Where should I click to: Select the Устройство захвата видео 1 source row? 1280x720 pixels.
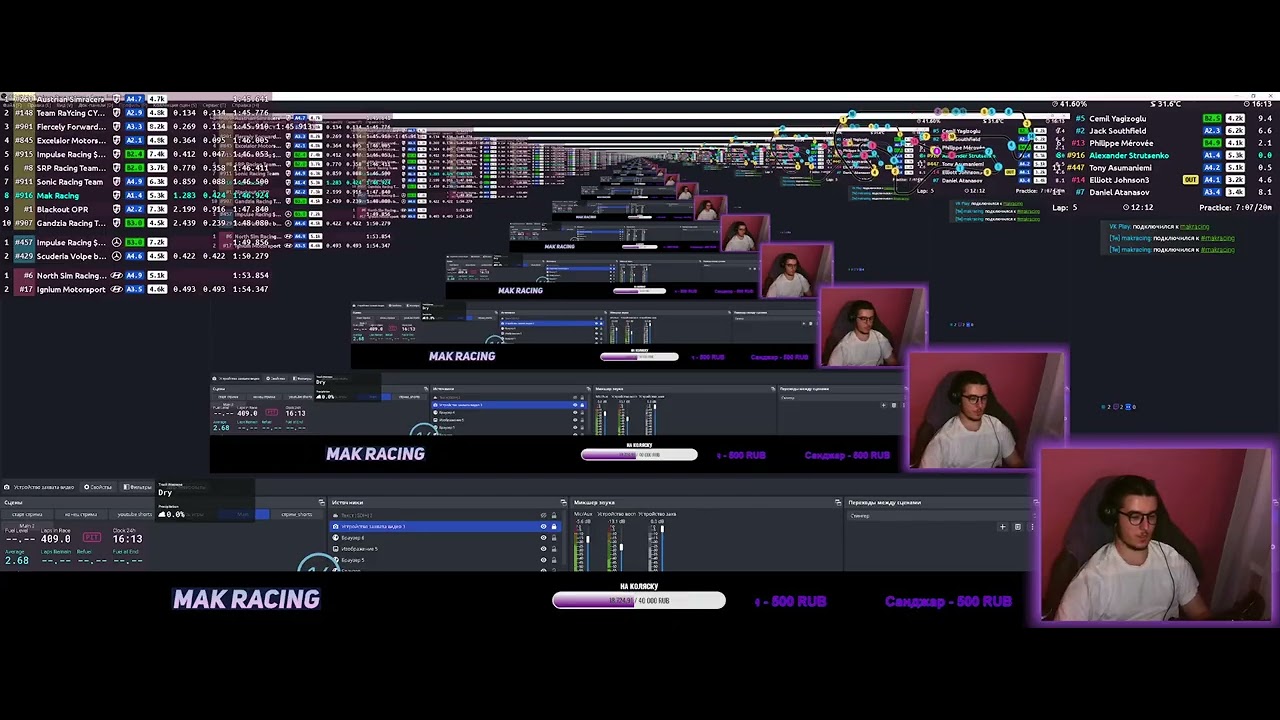coord(444,526)
